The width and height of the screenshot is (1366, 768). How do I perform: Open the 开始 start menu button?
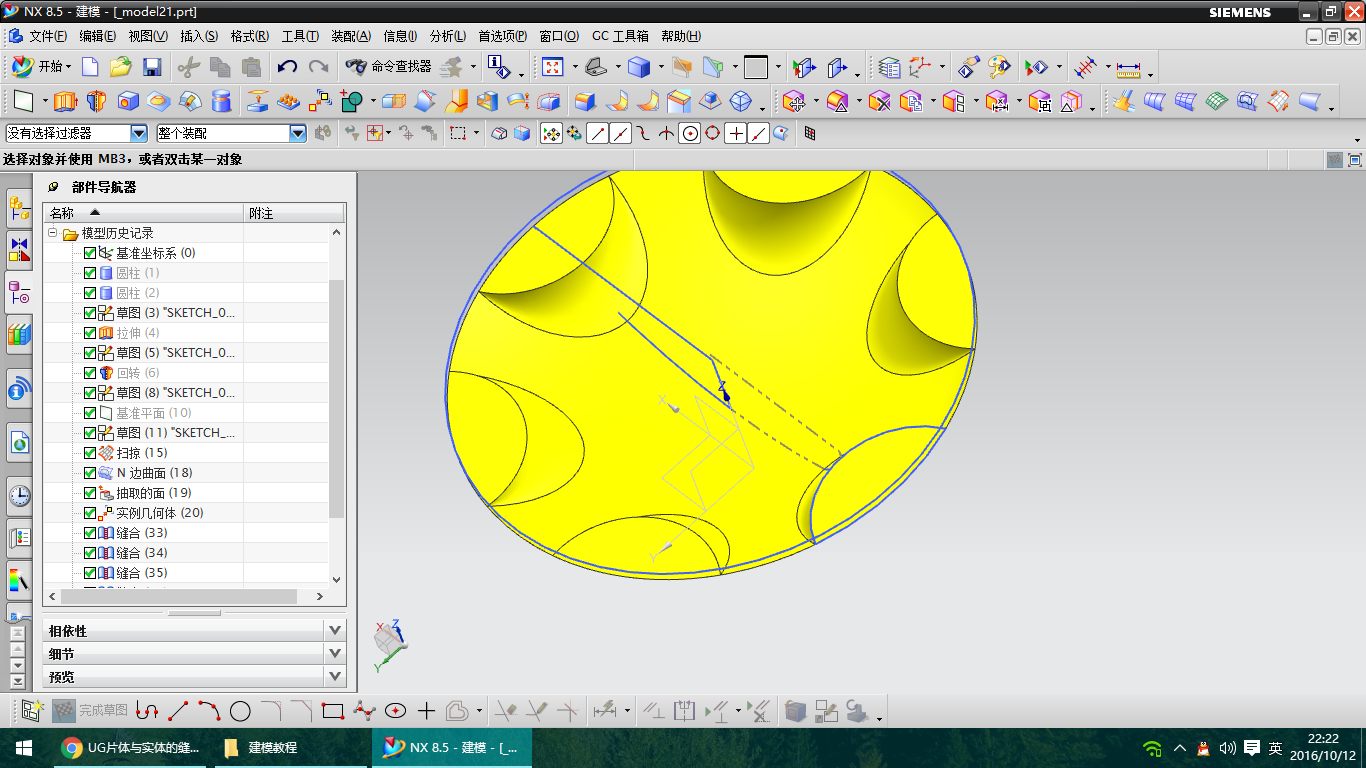41,66
